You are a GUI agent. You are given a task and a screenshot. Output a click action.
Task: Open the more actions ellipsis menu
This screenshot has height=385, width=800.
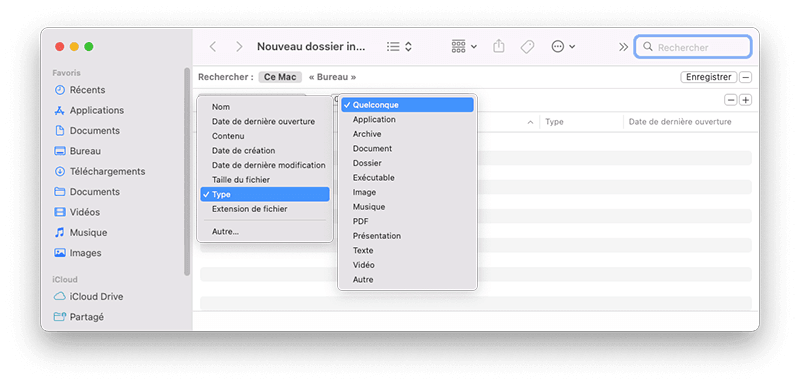tap(563, 47)
